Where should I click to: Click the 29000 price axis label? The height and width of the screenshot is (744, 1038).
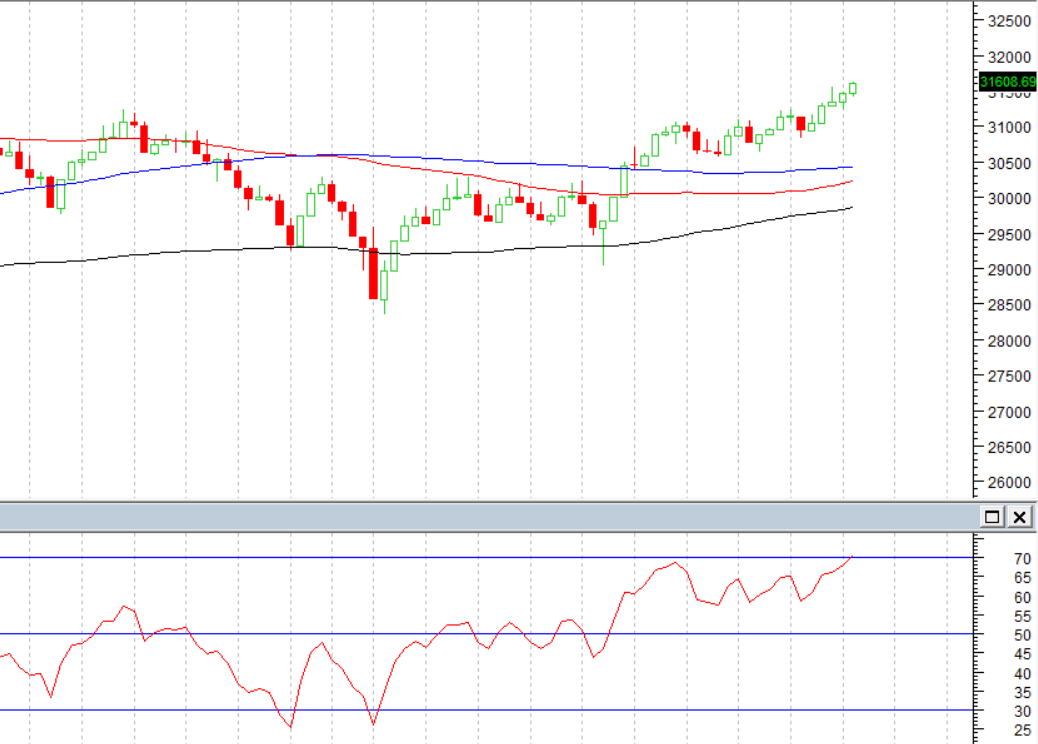pyautogui.click(x=1008, y=269)
